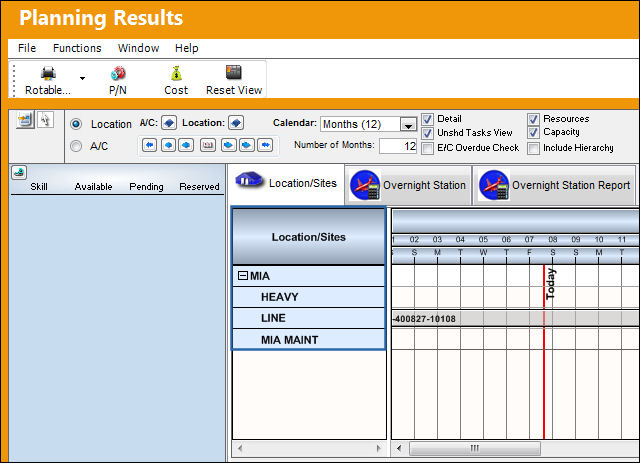
Task: Open the Calendar Months (12) dropdown
Action: point(408,125)
